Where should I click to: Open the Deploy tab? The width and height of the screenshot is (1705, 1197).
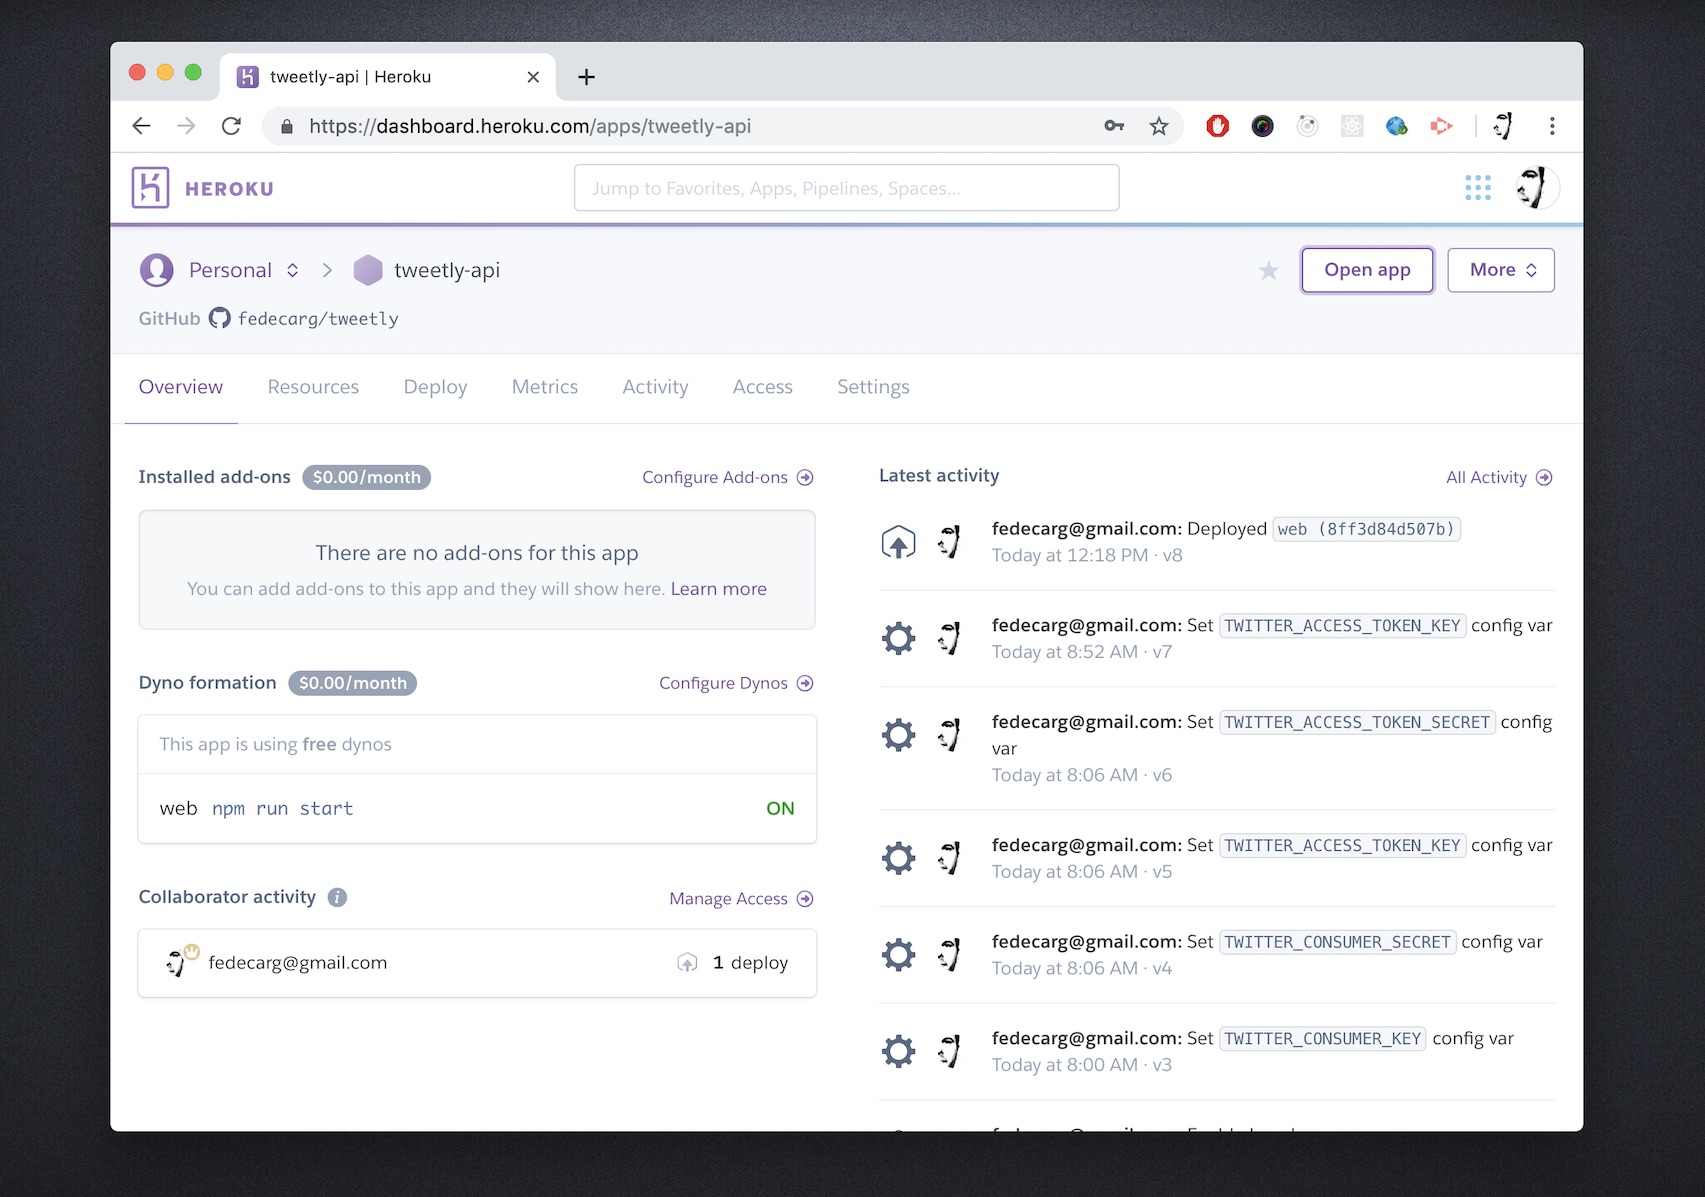pyautogui.click(x=435, y=387)
